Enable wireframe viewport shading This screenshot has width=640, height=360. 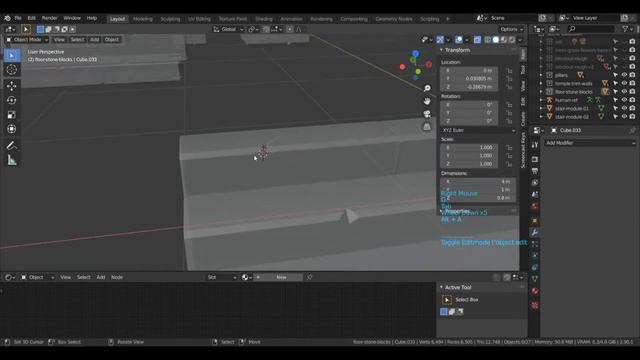click(487, 40)
